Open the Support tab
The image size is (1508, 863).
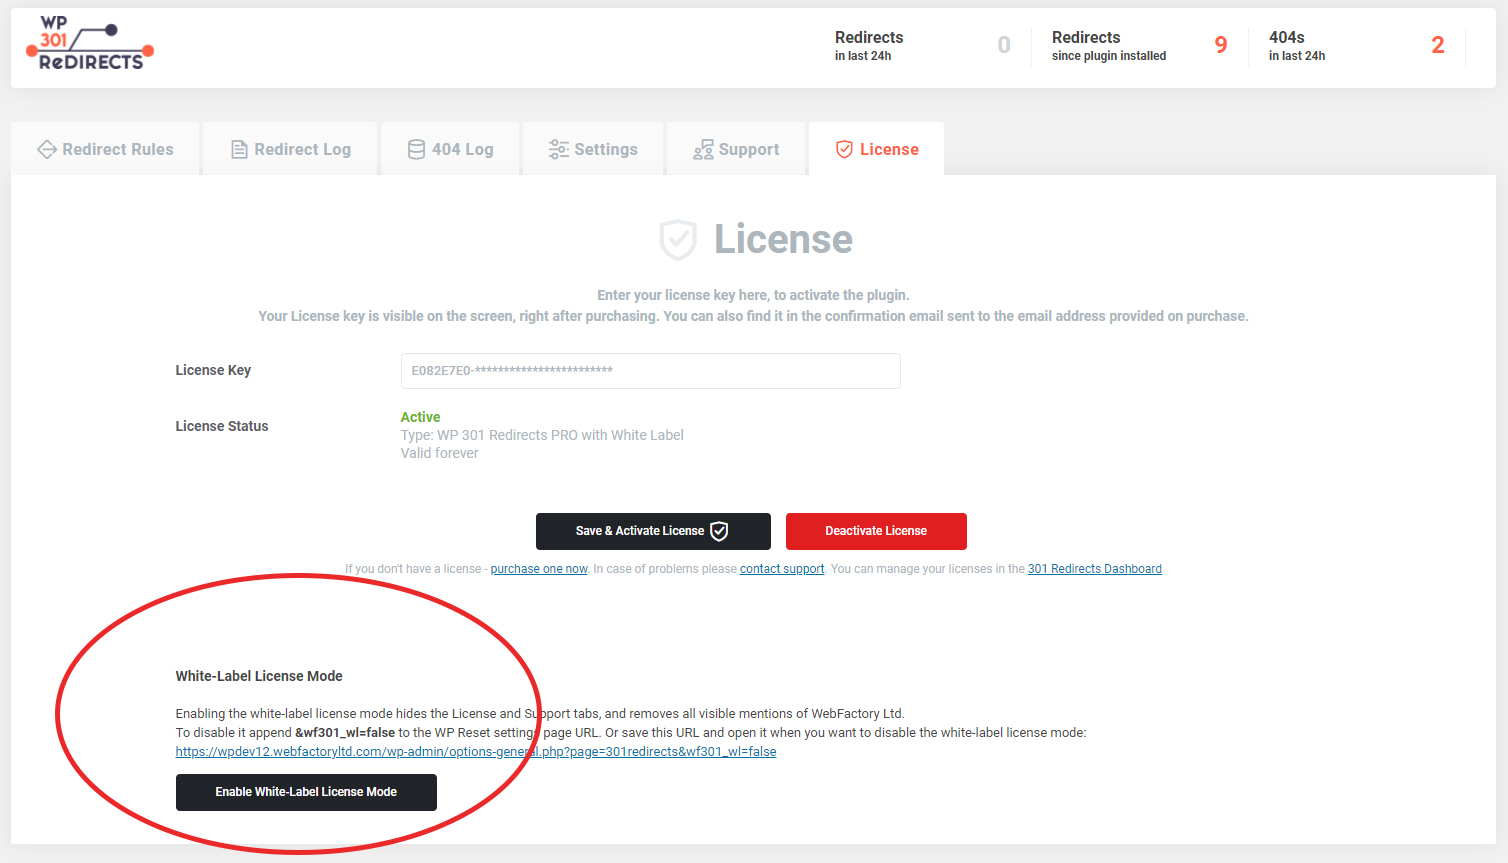point(736,149)
